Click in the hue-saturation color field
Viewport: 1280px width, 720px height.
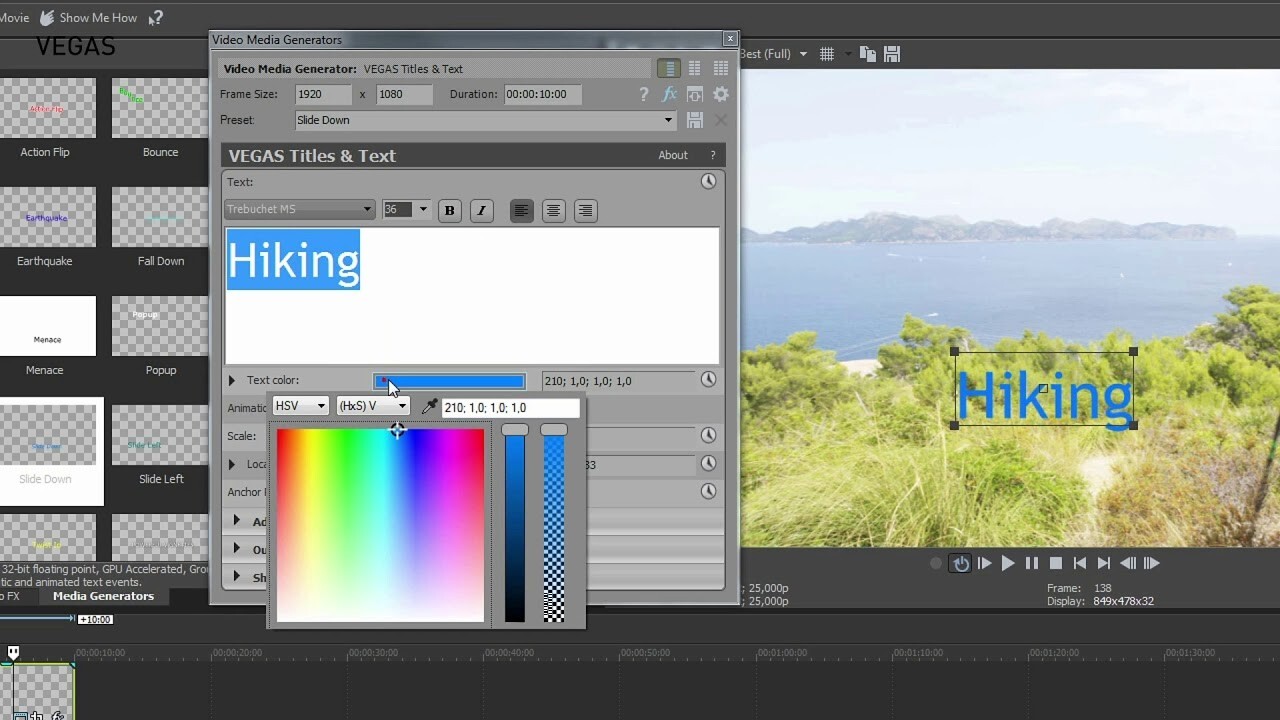[x=380, y=526]
